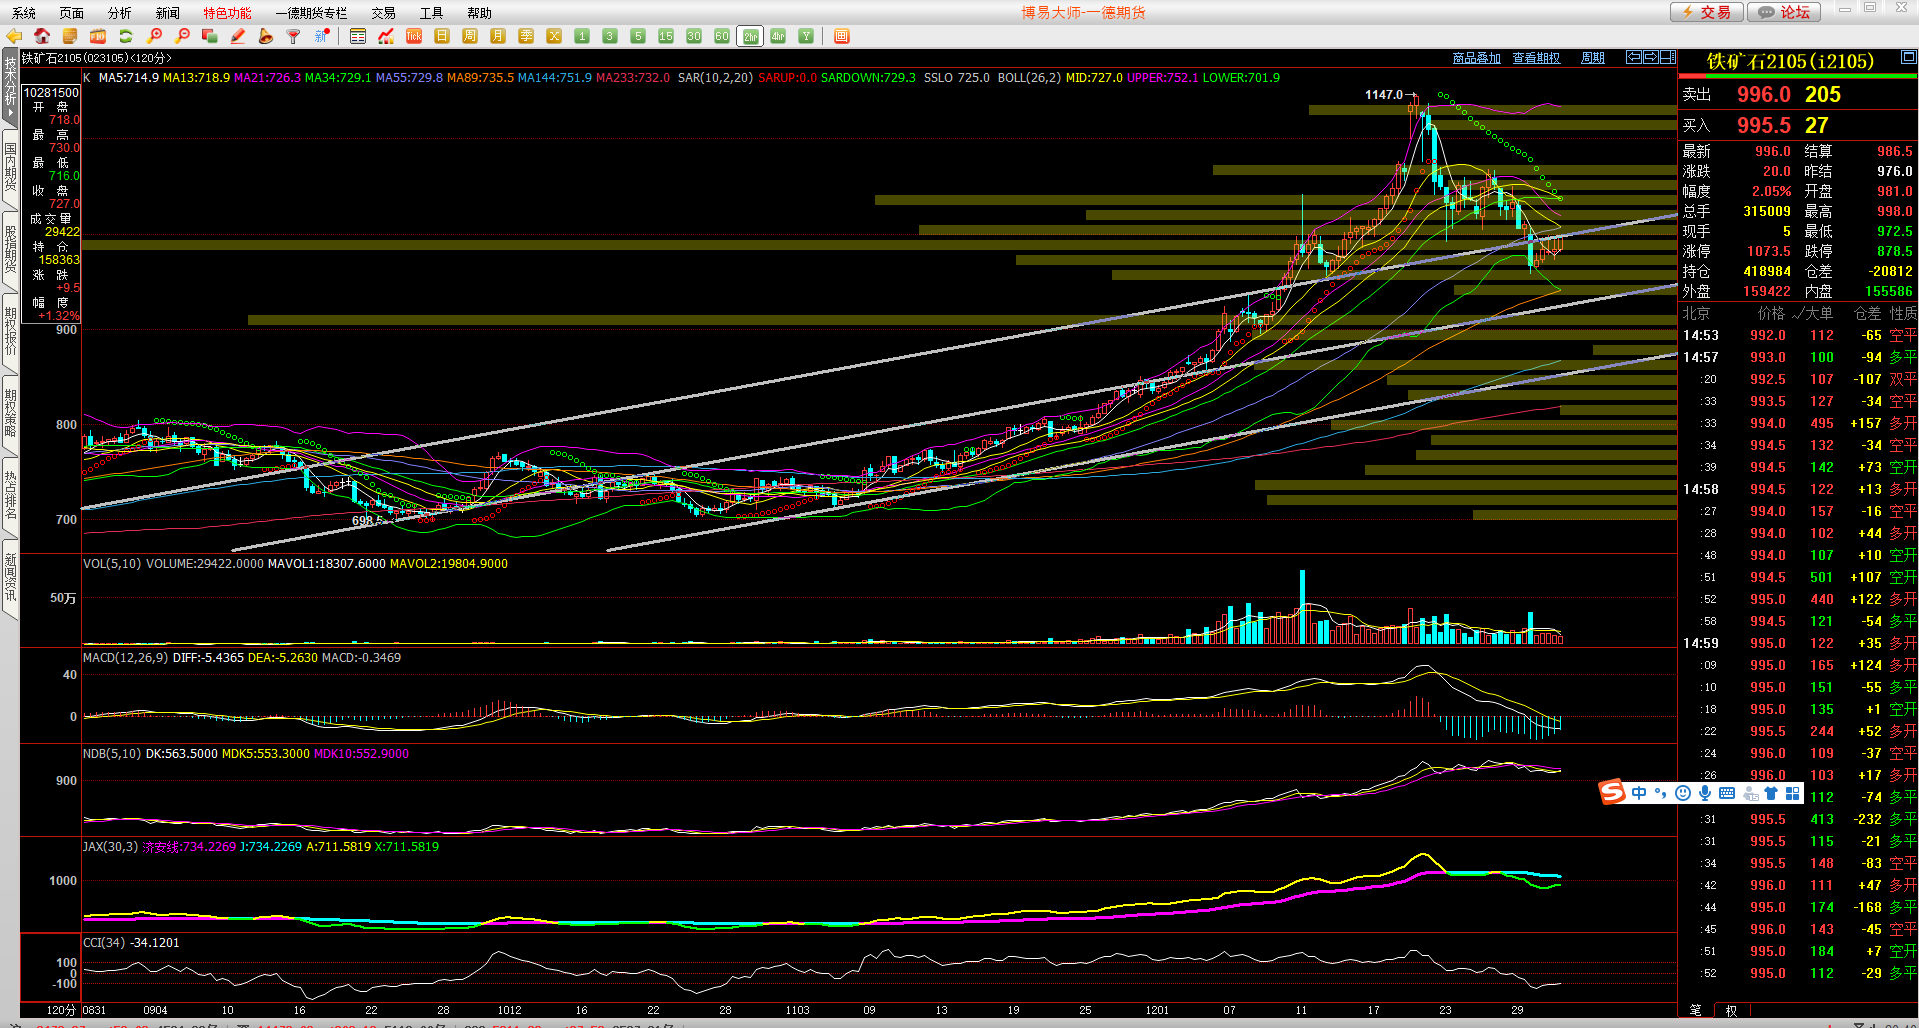This screenshot has height=1028, width=1919.
Task: Click the Sogou input method S icon
Action: [x=1612, y=793]
